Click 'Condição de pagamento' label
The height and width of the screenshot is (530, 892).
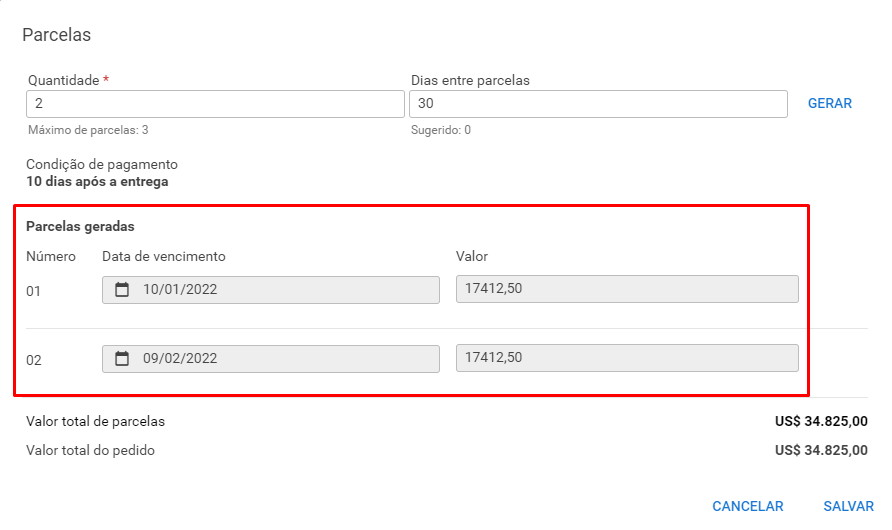pyautogui.click(x=102, y=164)
